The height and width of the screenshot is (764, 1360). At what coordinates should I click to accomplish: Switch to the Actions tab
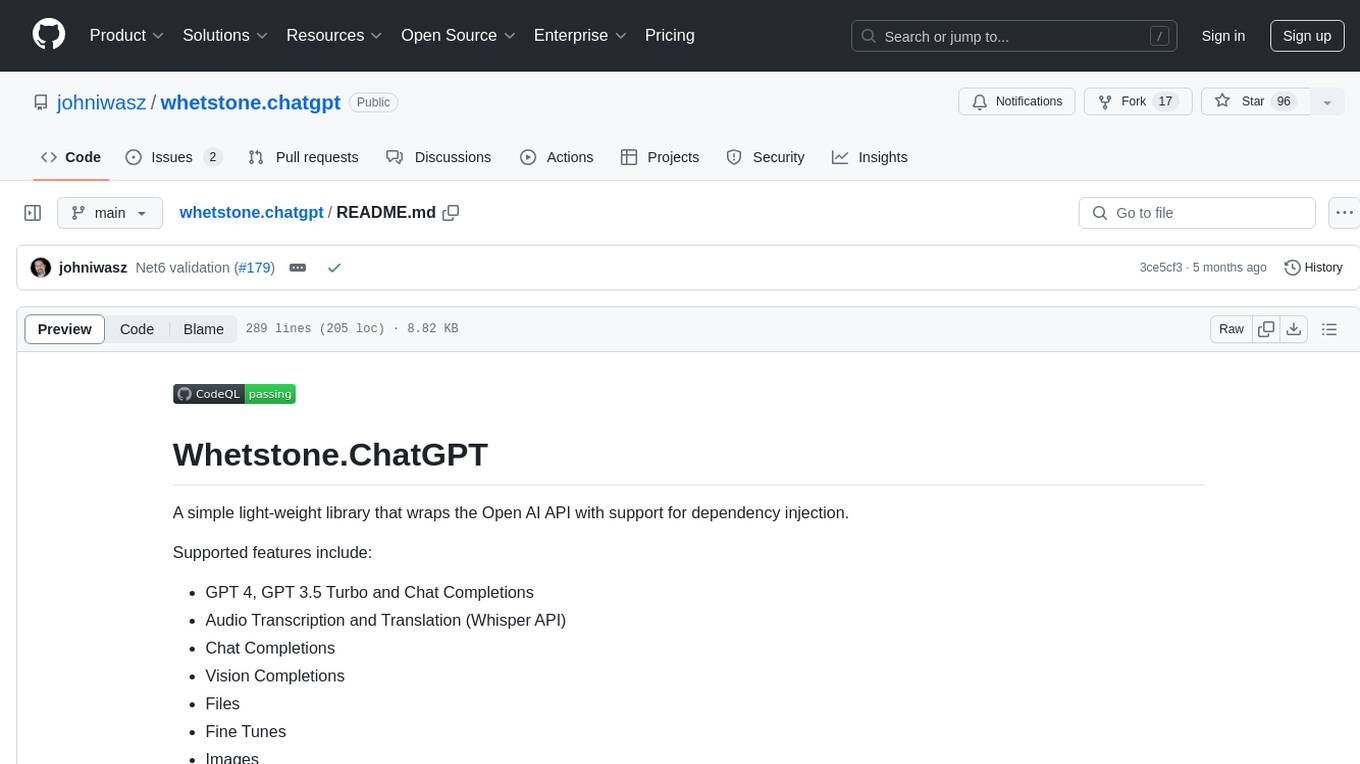point(557,157)
